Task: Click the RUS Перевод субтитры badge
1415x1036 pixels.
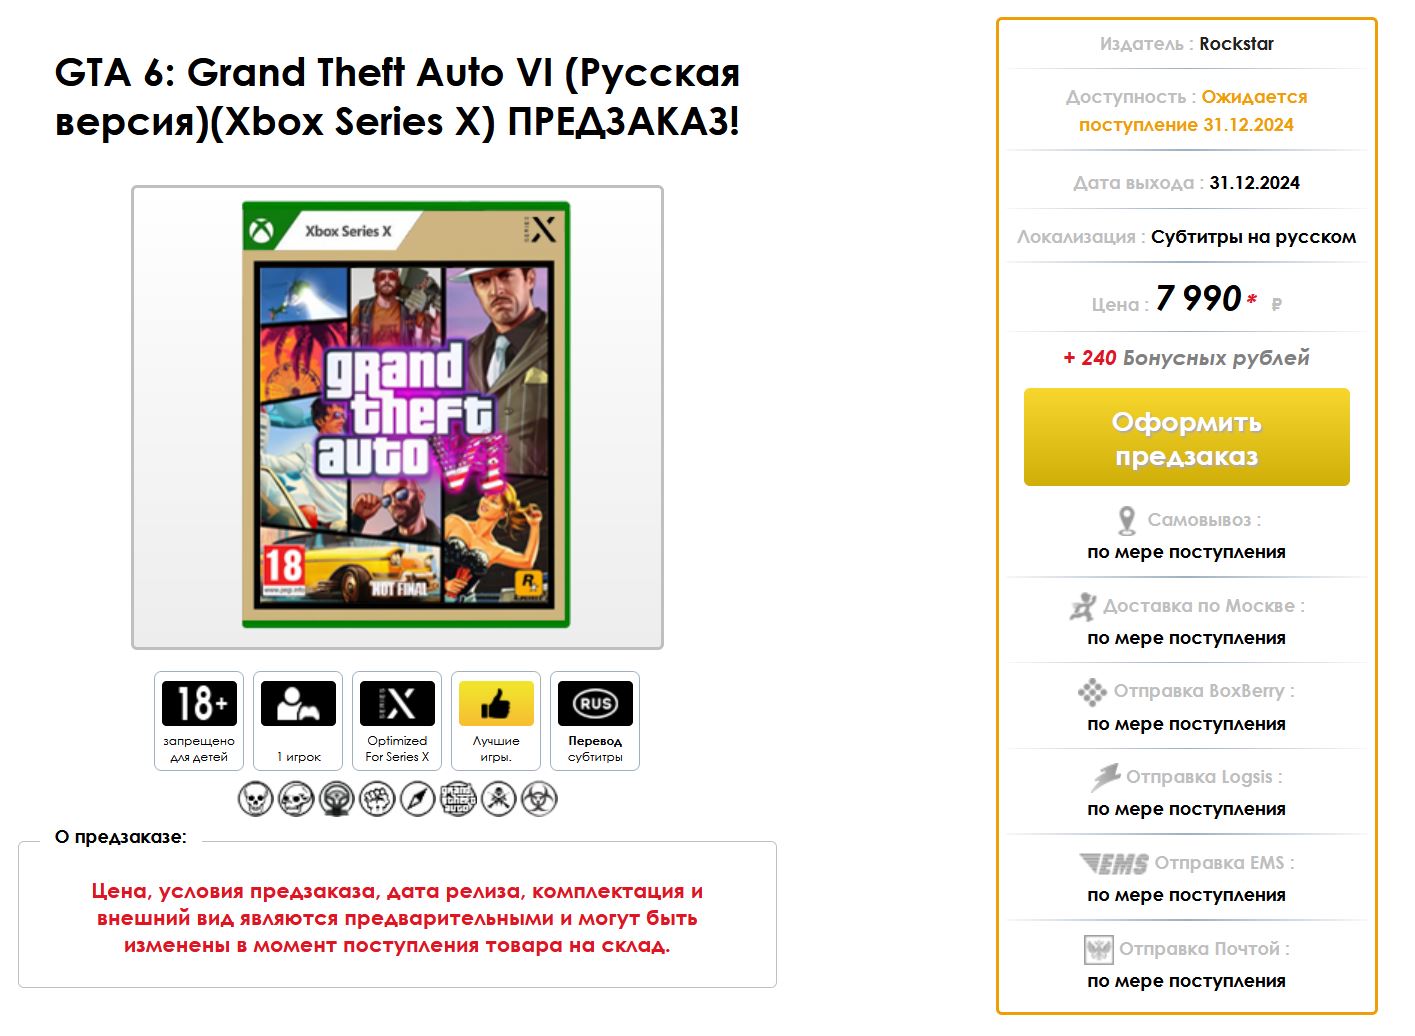Action: pyautogui.click(x=595, y=720)
